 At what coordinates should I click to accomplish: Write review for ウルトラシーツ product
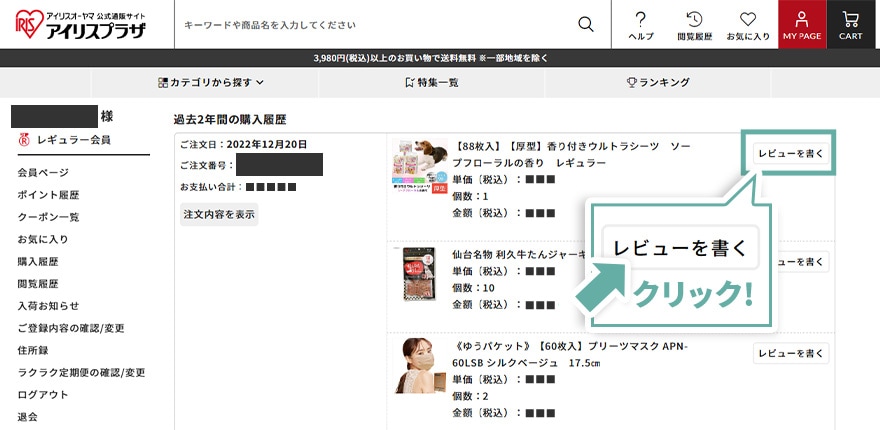(791, 153)
